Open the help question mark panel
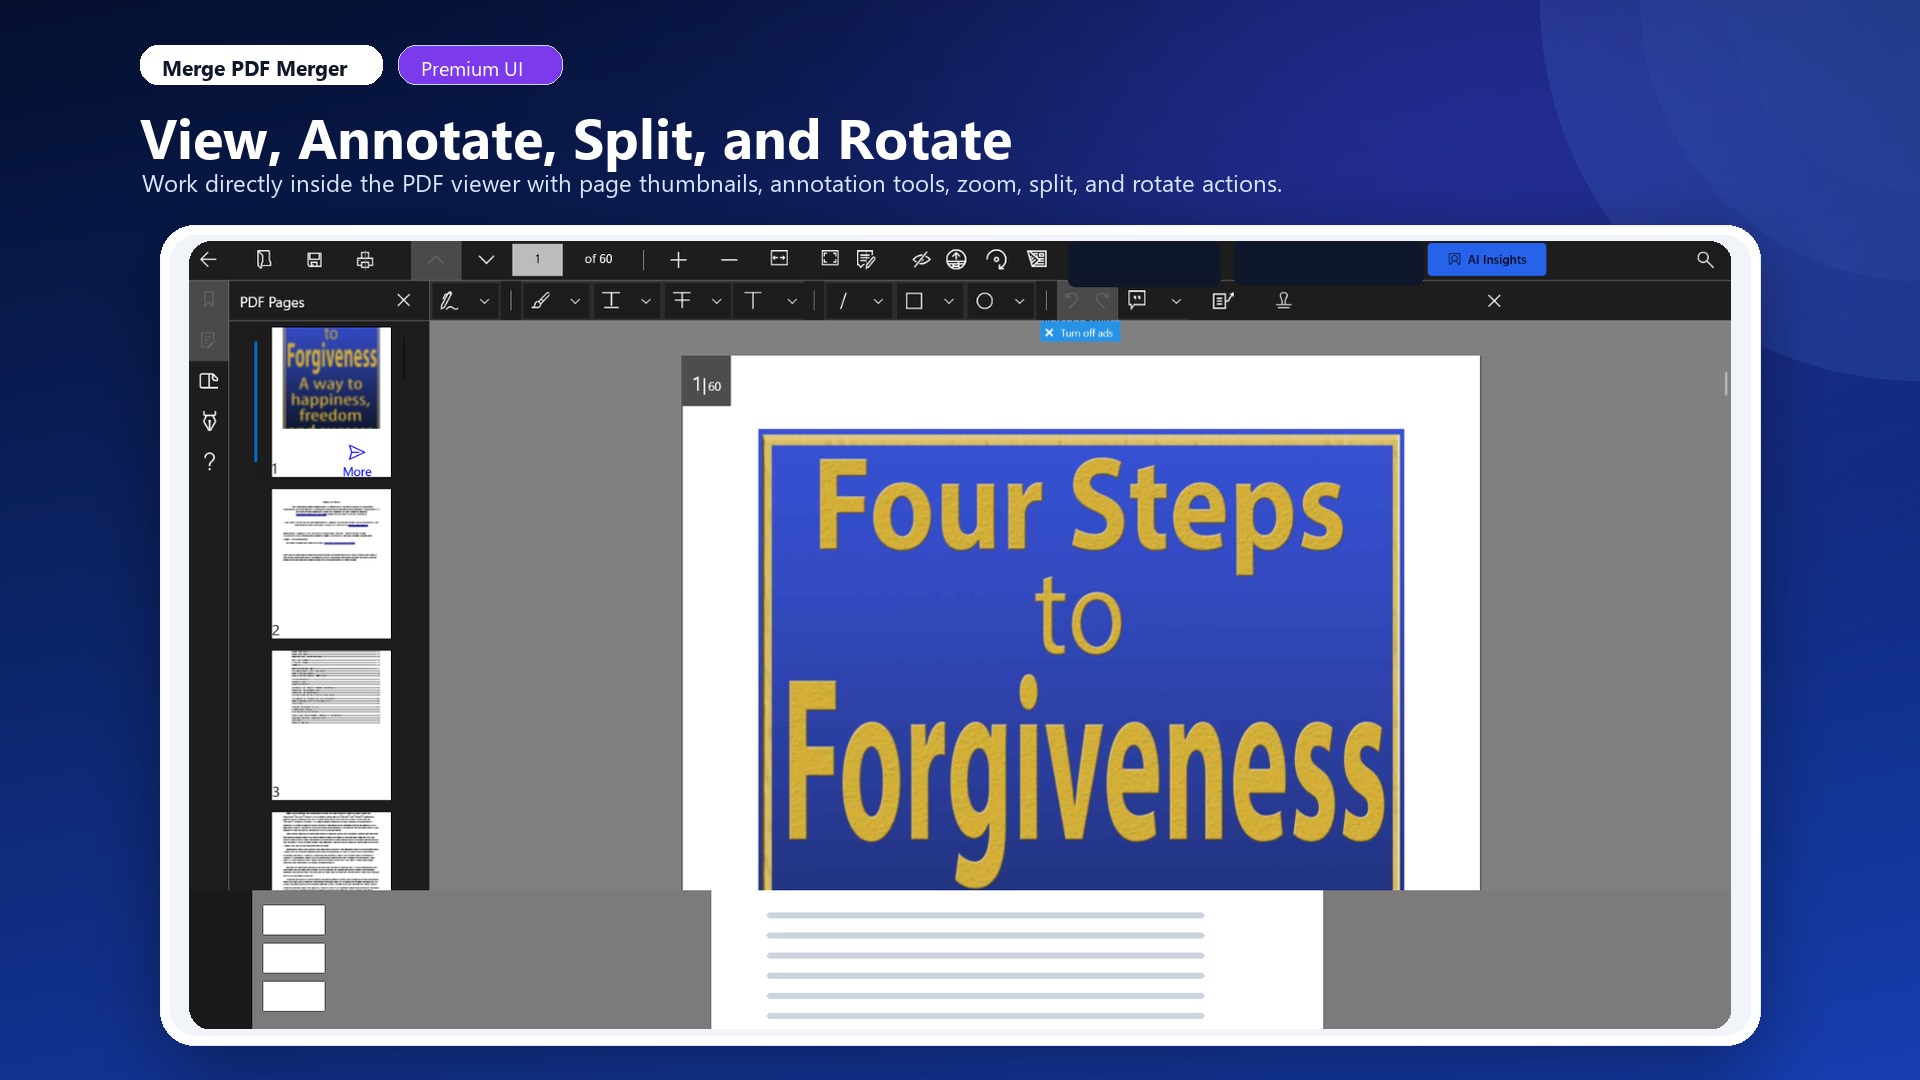The width and height of the screenshot is (1920, 1080). coord(209,461)
